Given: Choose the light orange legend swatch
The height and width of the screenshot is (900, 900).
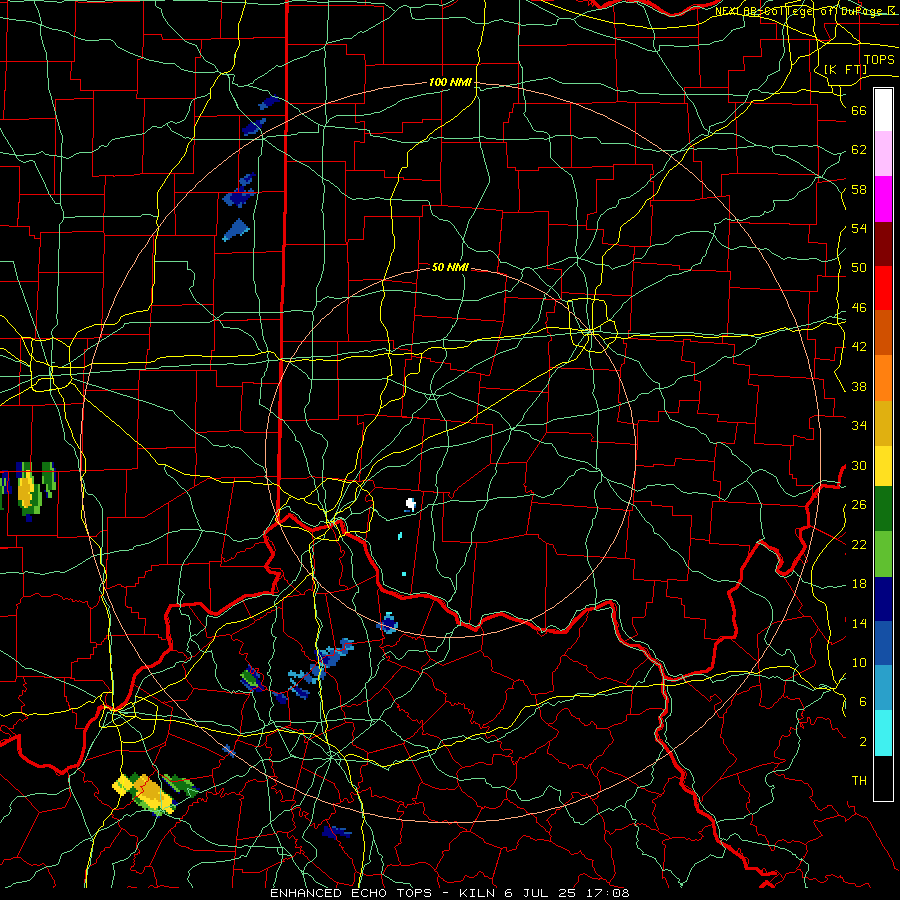Looking at the screenshot, I should (883, 378).
